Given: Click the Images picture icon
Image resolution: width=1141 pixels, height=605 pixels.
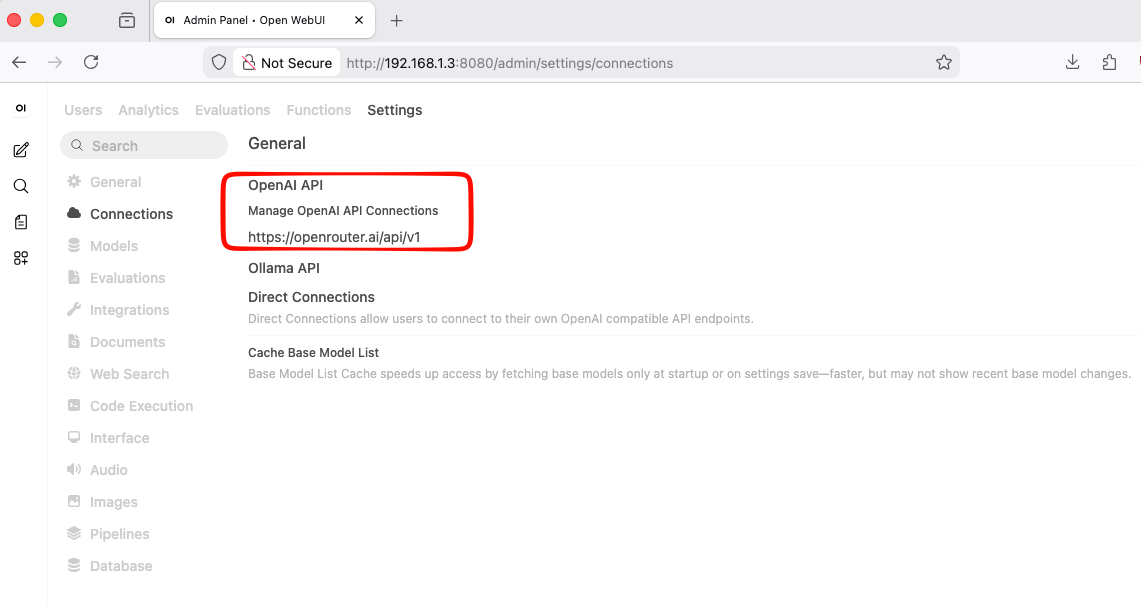Looking at the screenshot, I should [x=73, y=502].
